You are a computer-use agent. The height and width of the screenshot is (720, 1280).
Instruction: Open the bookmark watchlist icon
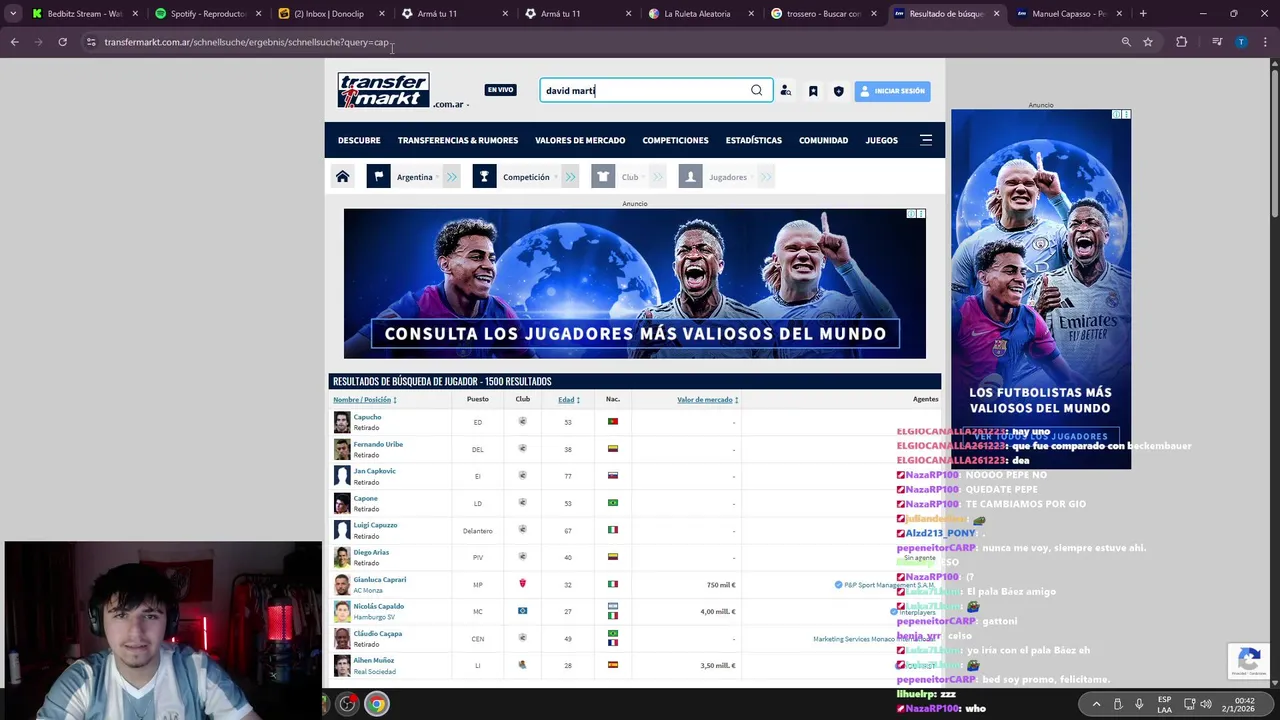pos(813,91)
